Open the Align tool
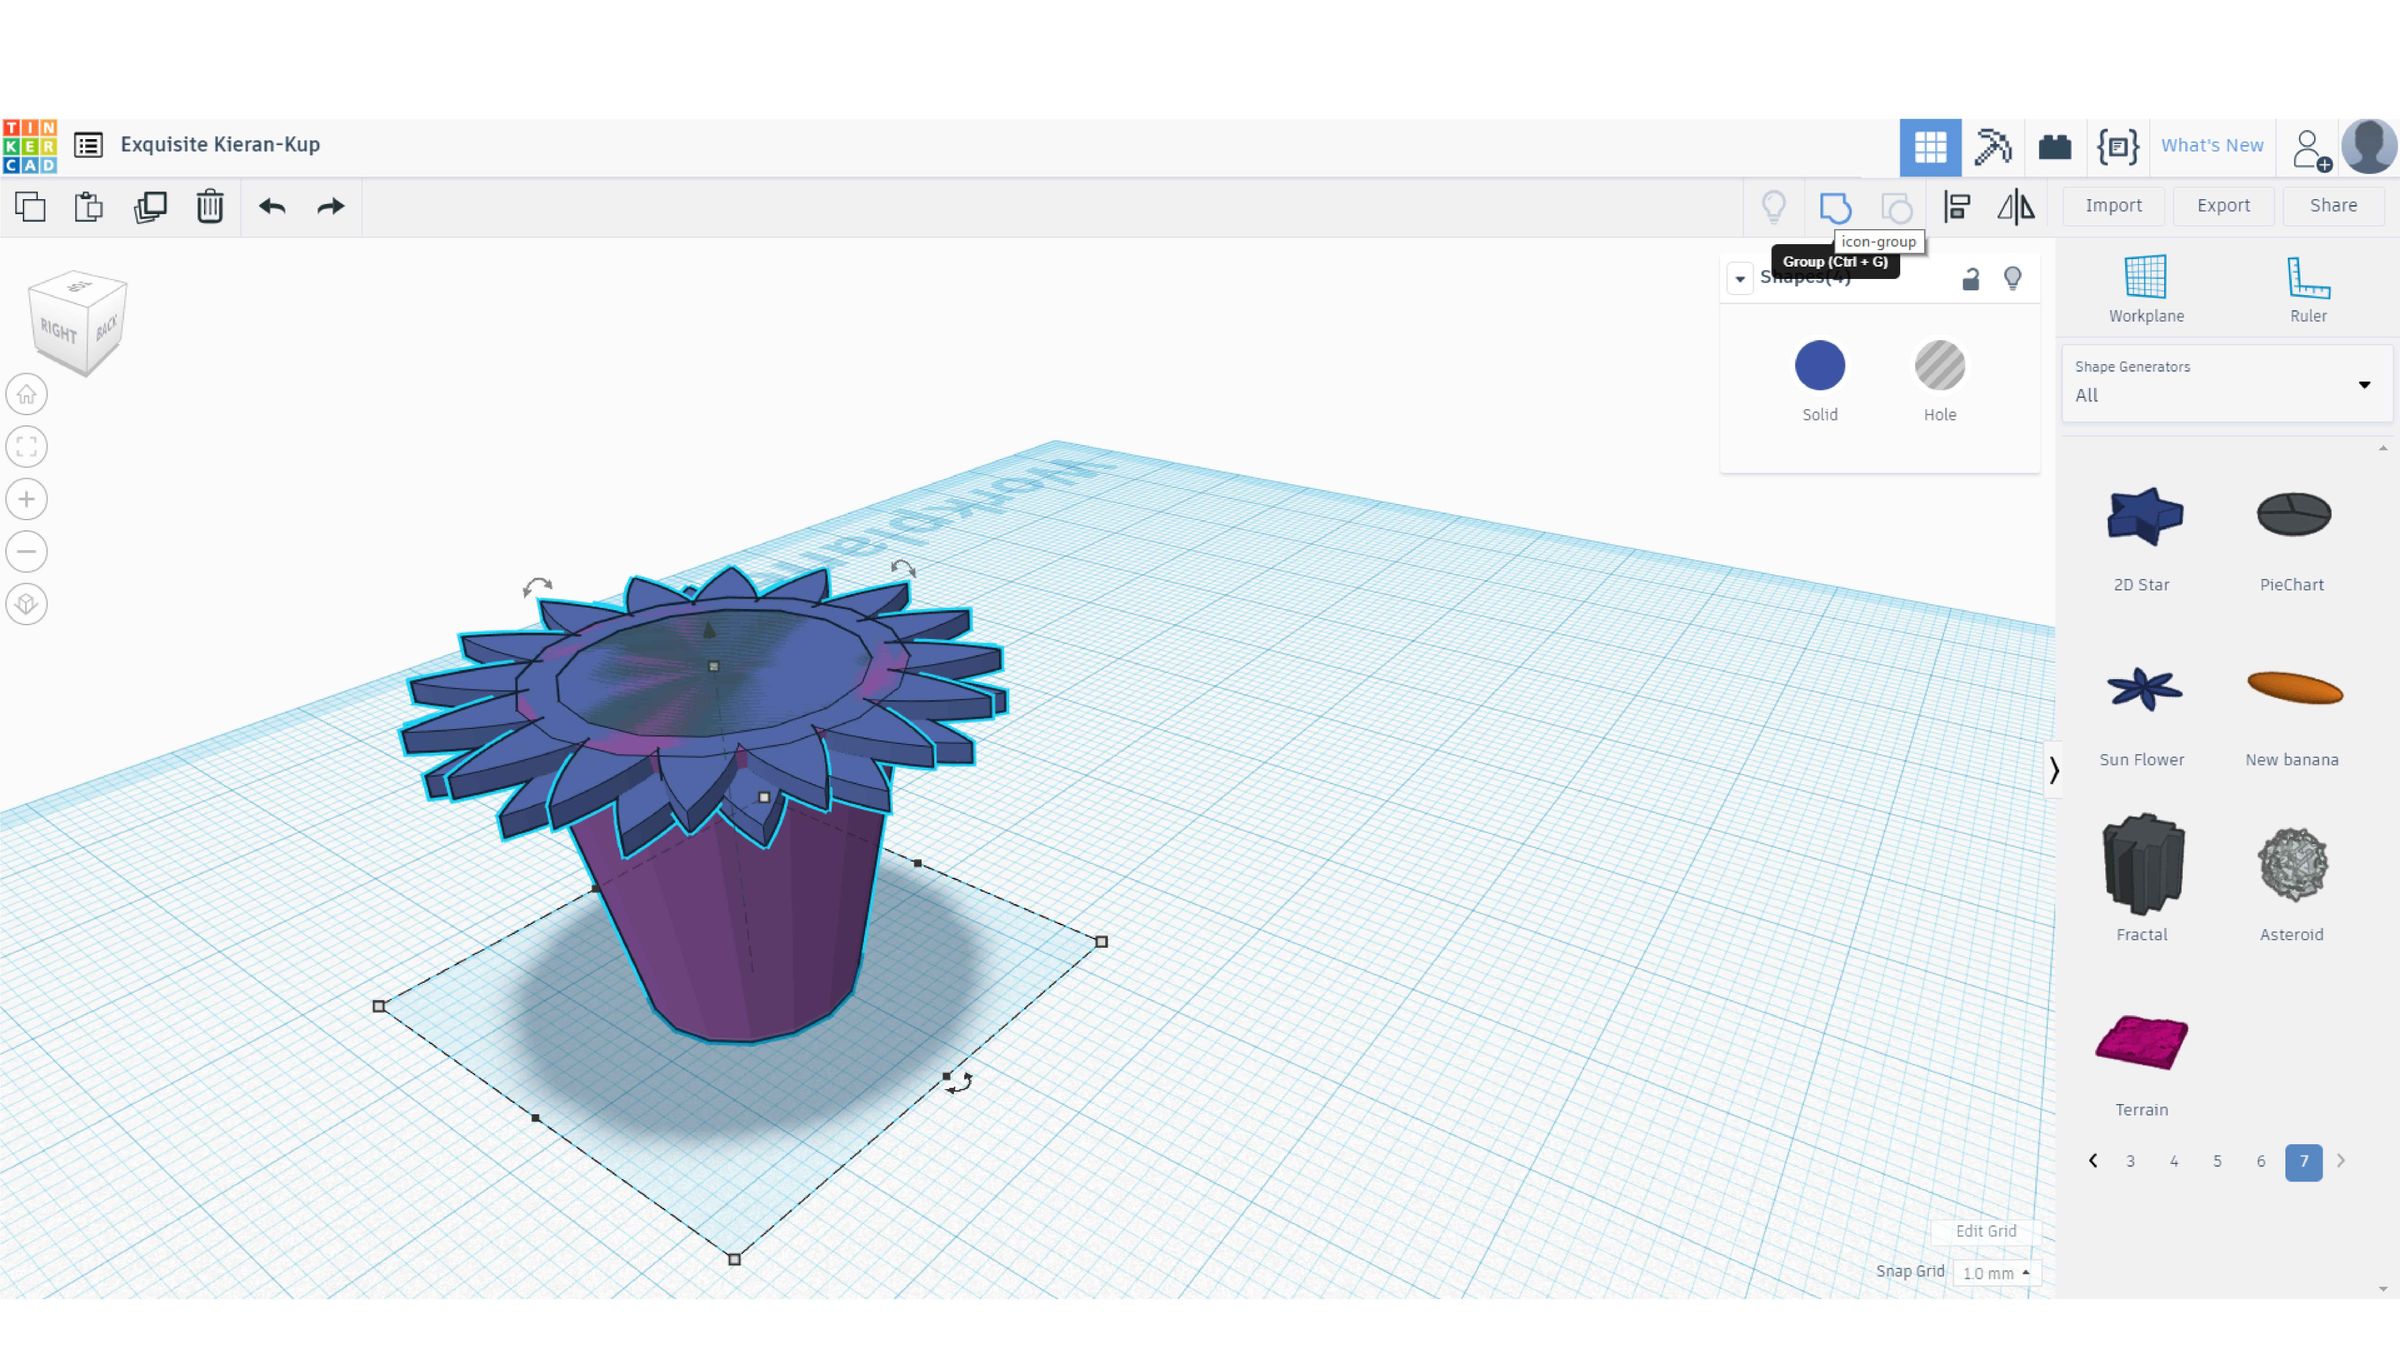 pos(1957,207)
